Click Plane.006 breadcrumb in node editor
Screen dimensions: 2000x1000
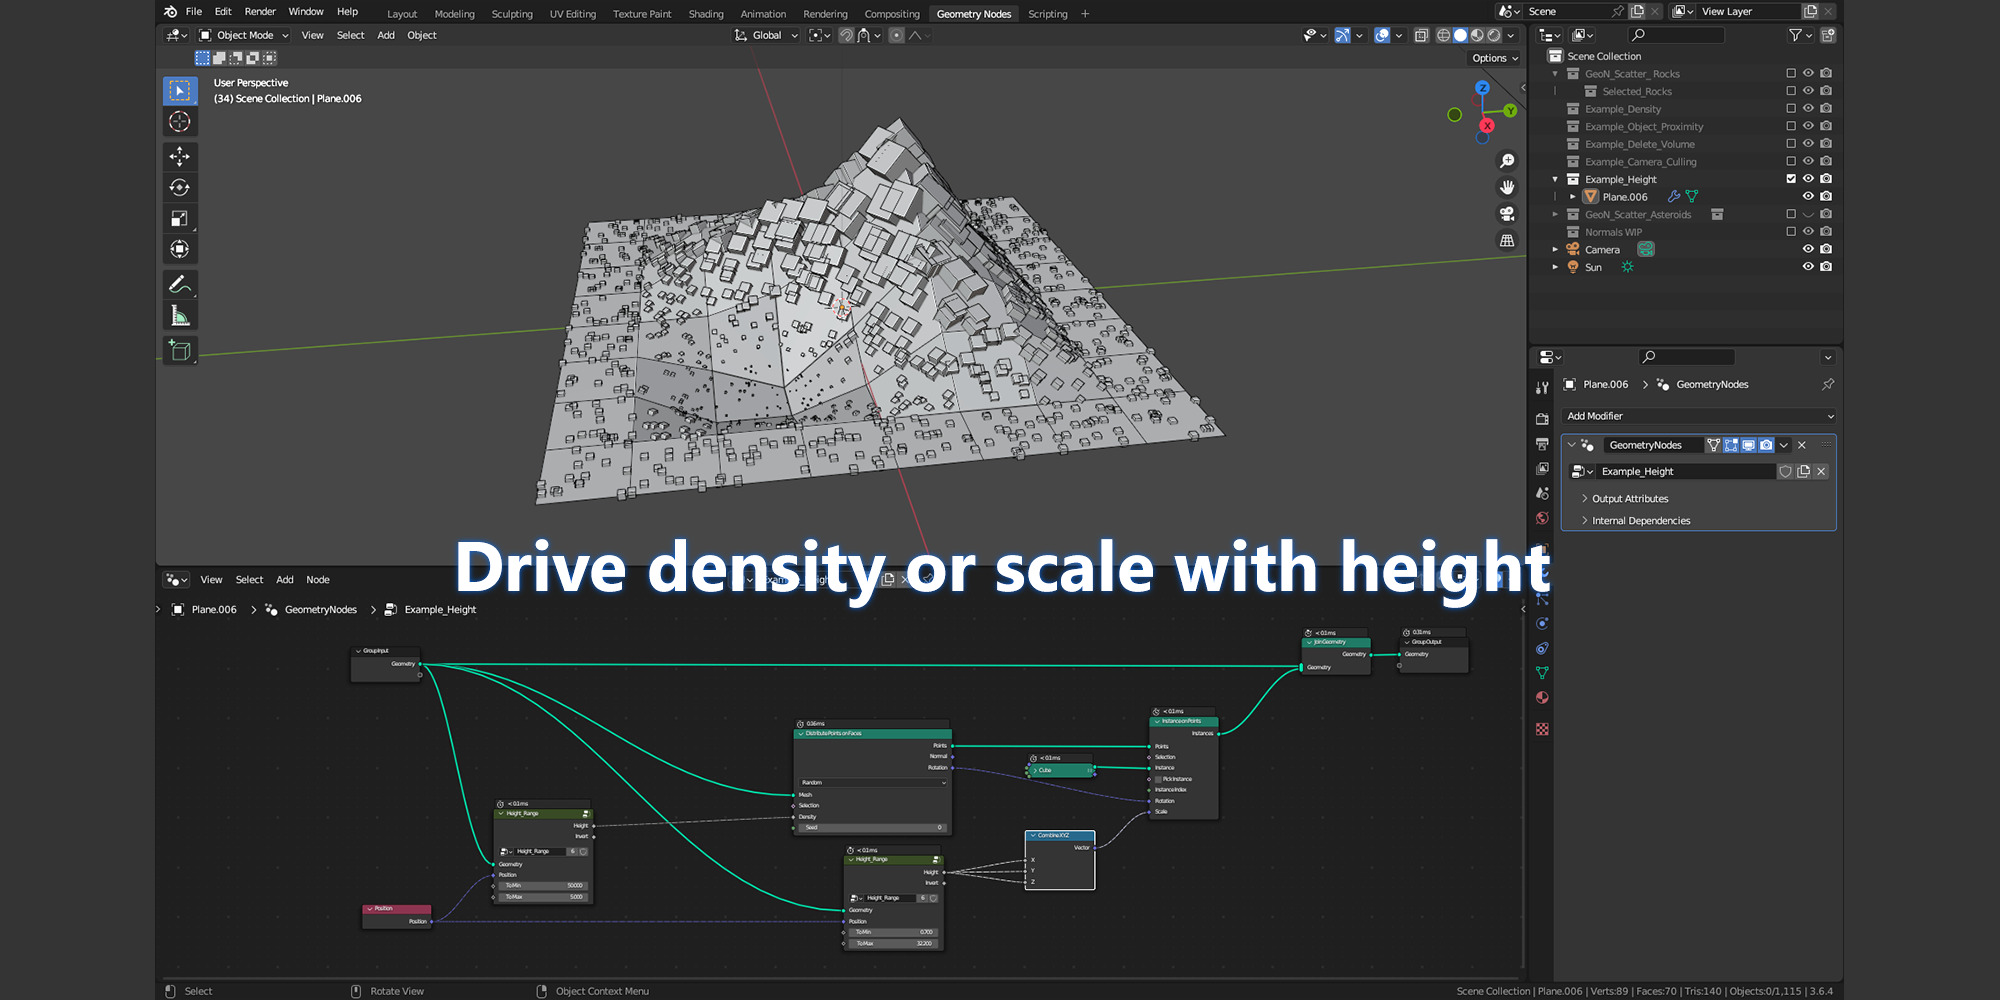pos(214,610)
